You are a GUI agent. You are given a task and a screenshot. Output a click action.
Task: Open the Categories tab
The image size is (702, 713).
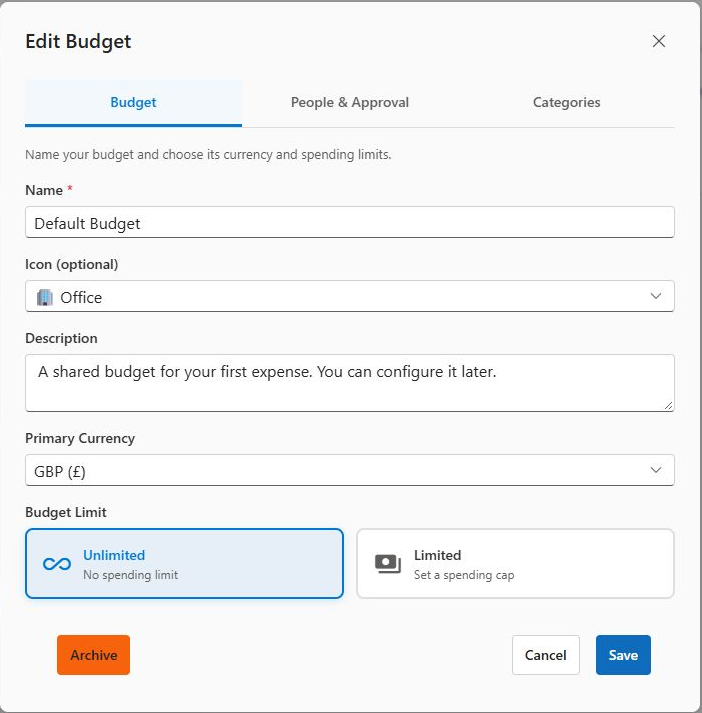tap(567, 103)
